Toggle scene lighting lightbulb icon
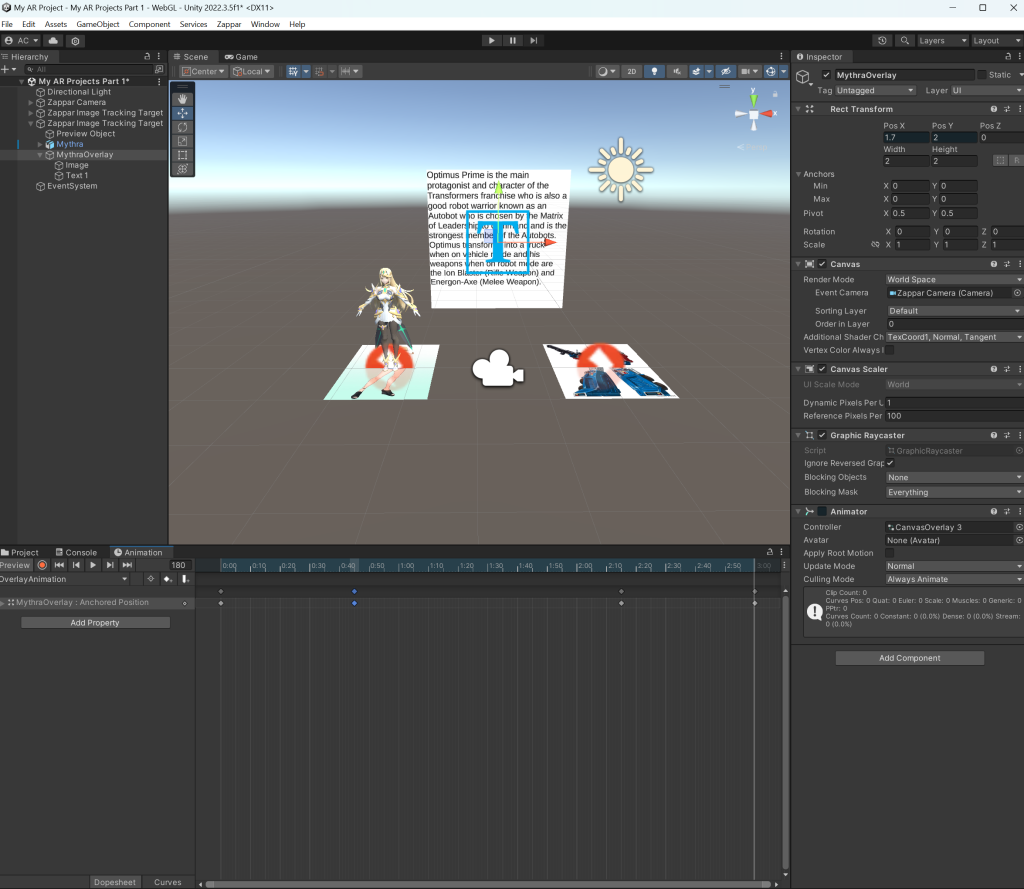This screenshot has width=1024, height=889. [655, 71]
